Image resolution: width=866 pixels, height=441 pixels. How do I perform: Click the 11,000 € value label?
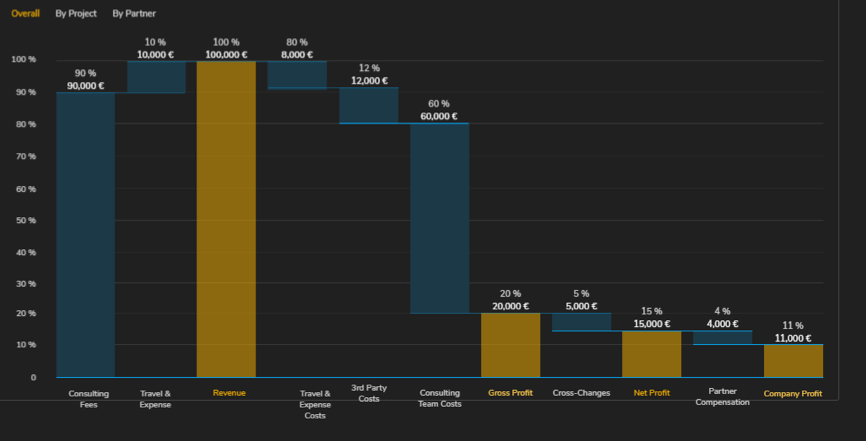793,339
